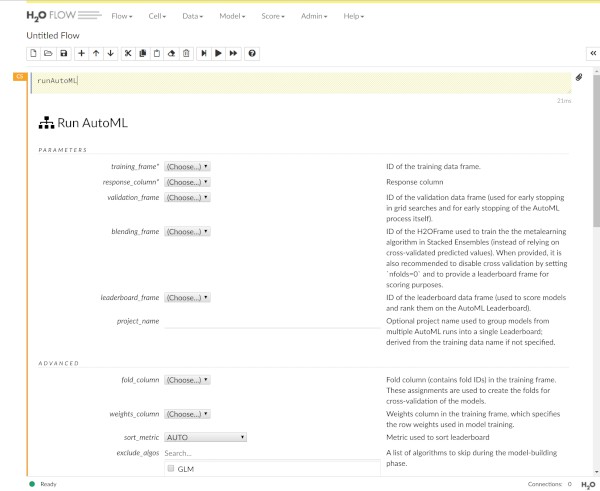Check the GLM exclude_algos checkbox
Screen dimensions: 600x491
(171, 468)
